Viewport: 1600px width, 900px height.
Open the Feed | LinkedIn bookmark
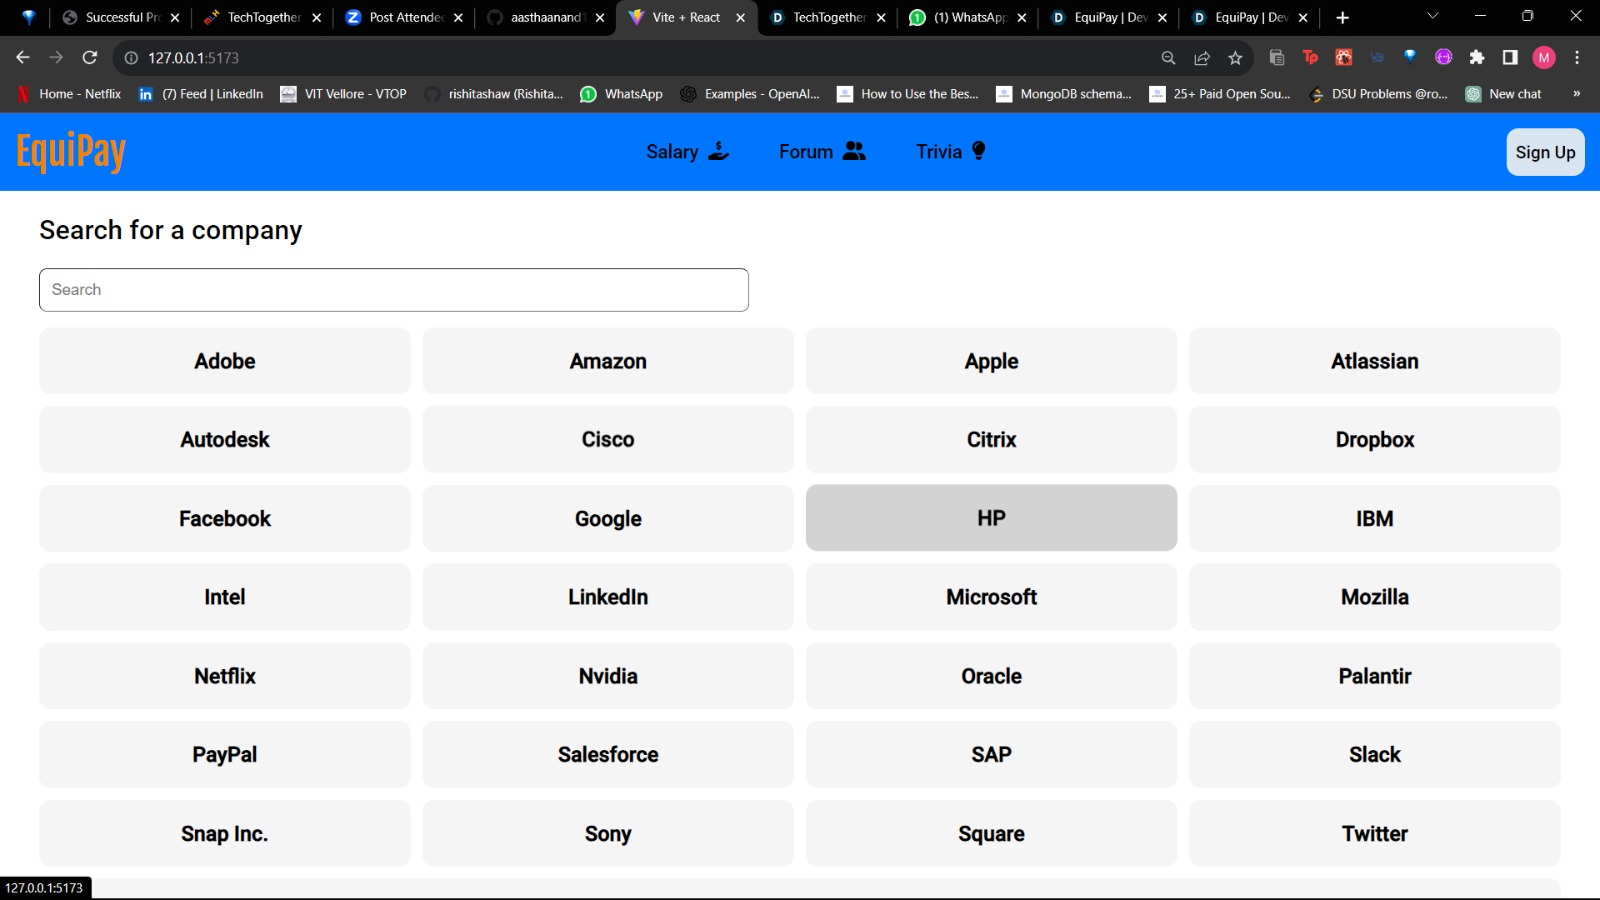point(201,94)
